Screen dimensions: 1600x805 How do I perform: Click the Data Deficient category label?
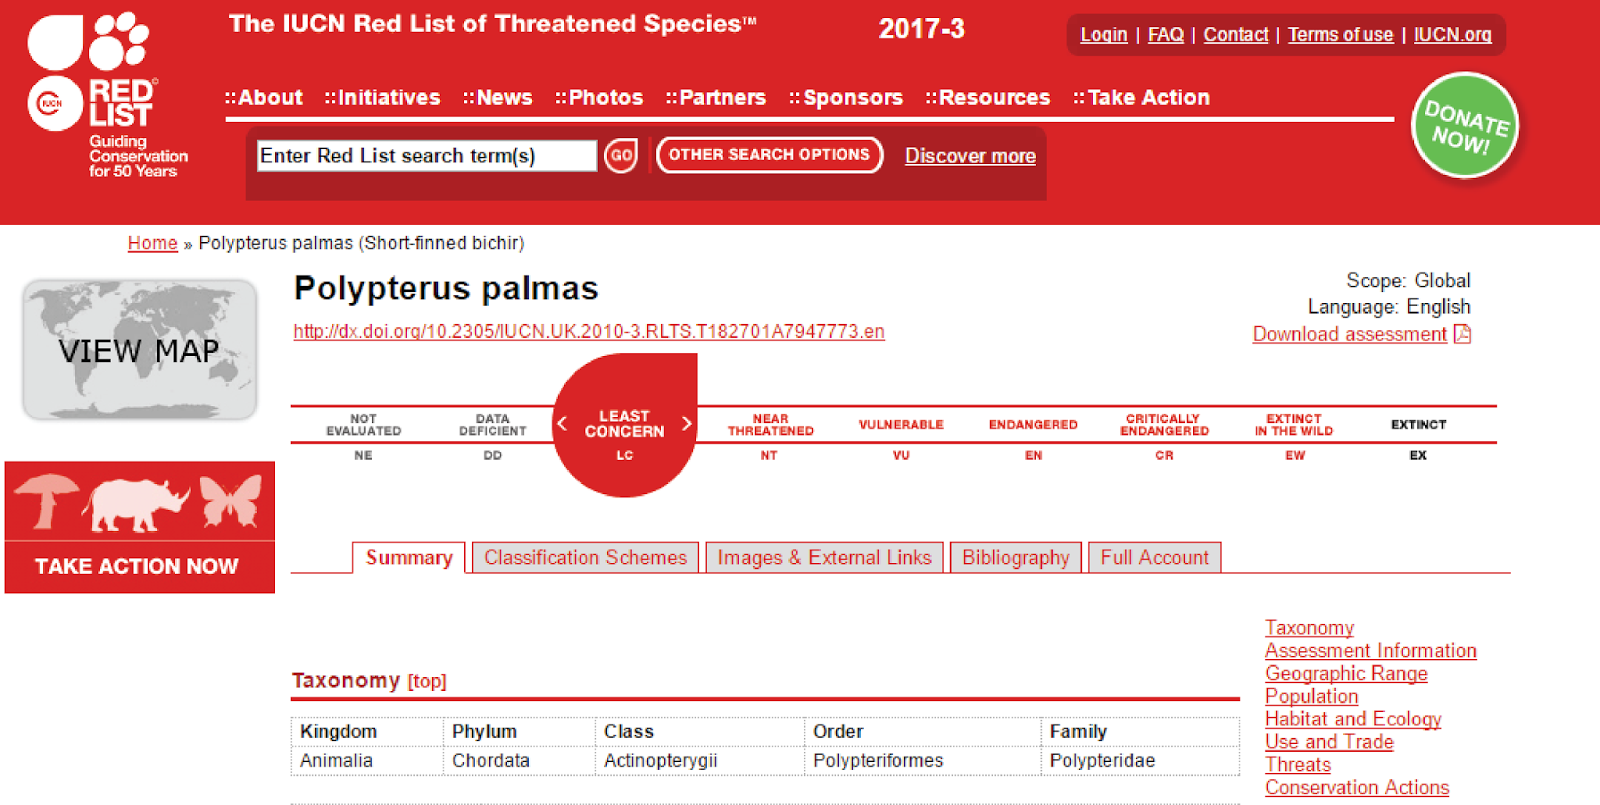(x=493, y=425)
